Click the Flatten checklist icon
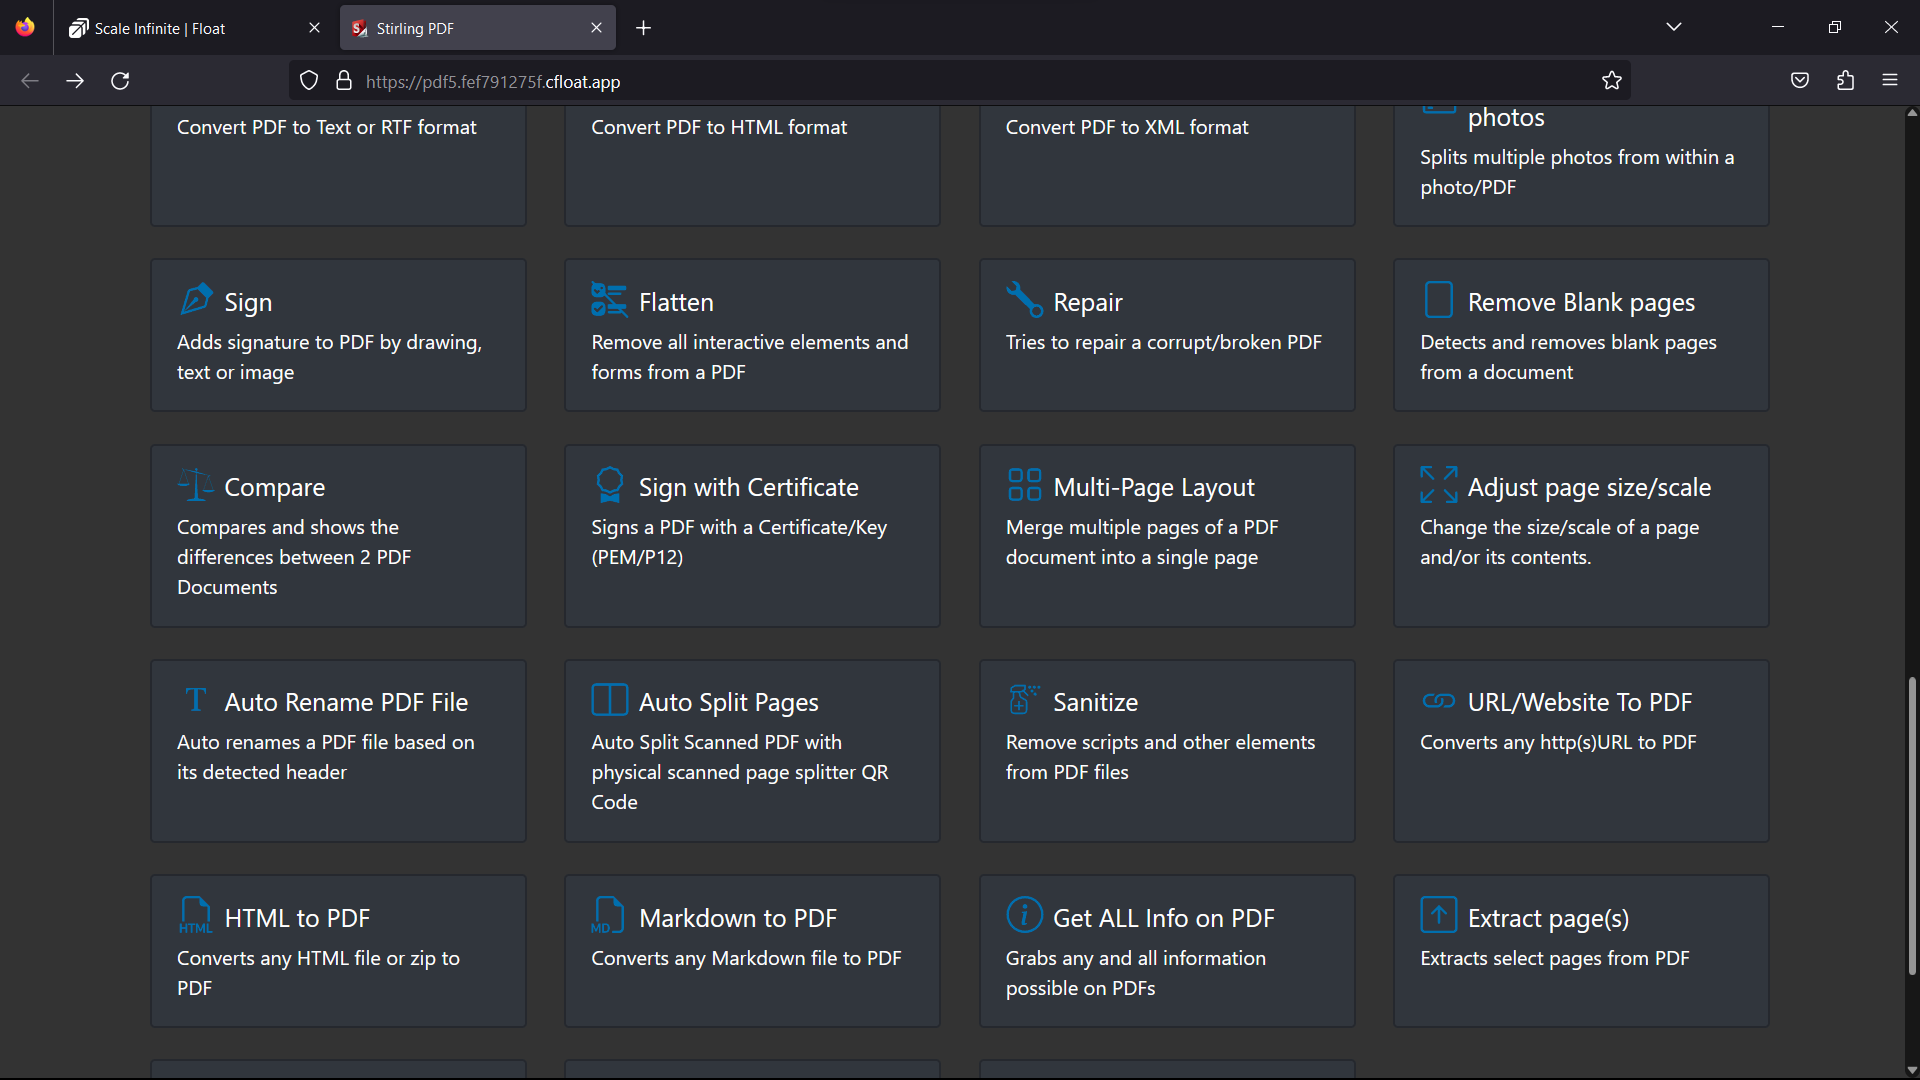 [609, 299]
